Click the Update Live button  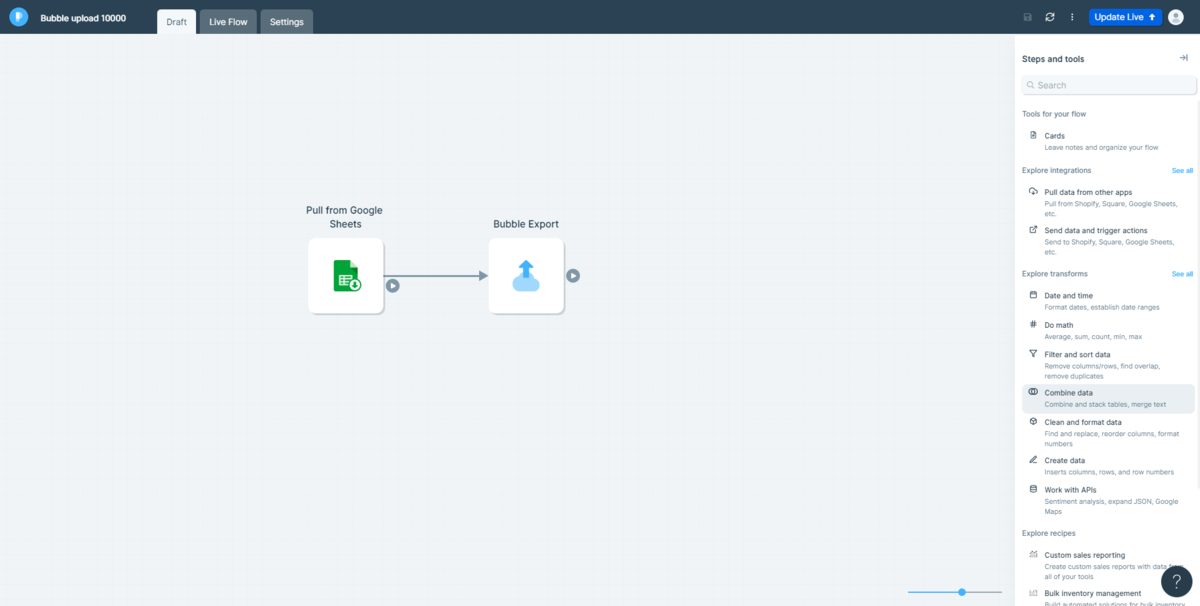click(x=1125, y=17)
